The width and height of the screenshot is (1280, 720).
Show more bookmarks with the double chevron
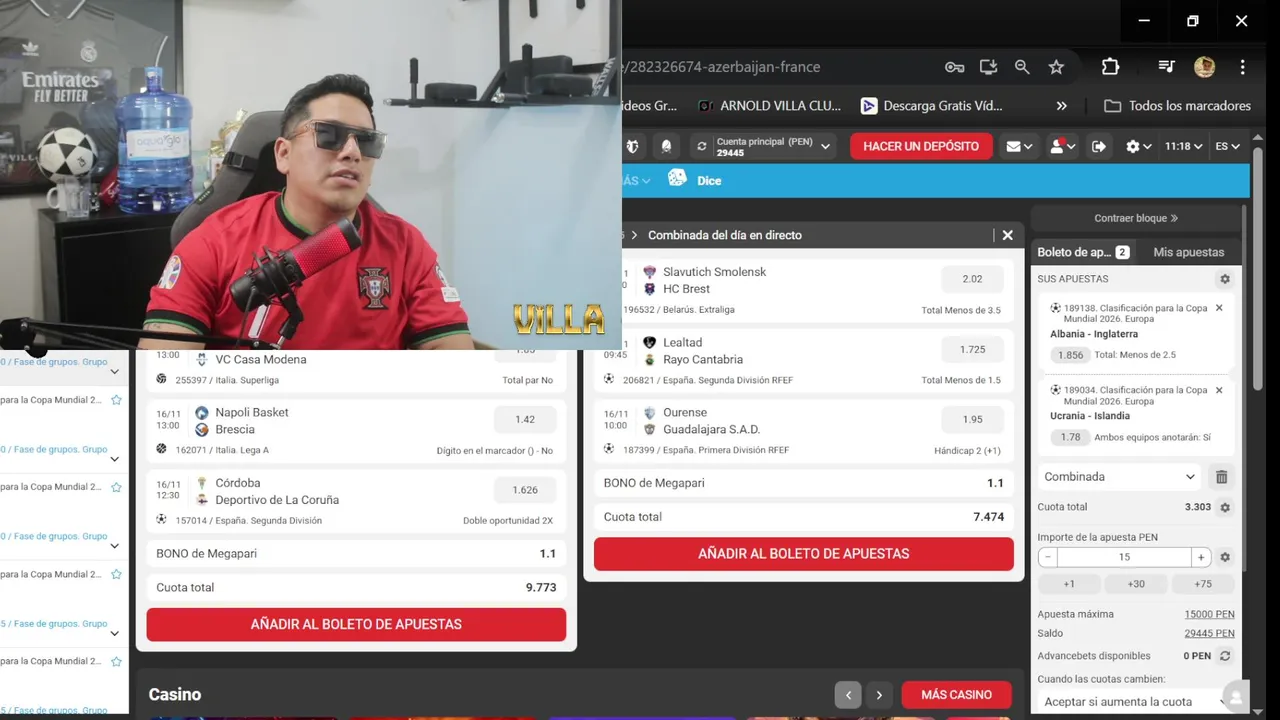pyautogui.click(x=1061, y=106)
